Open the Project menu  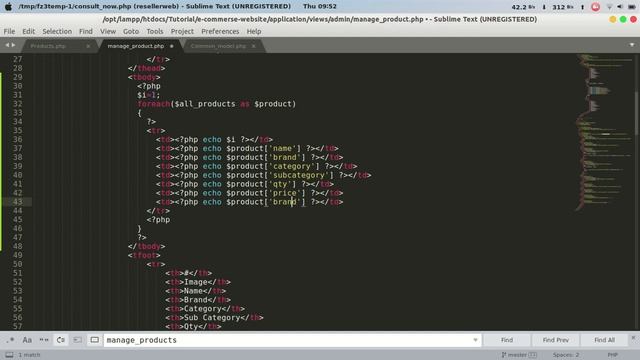coord(182,31)
